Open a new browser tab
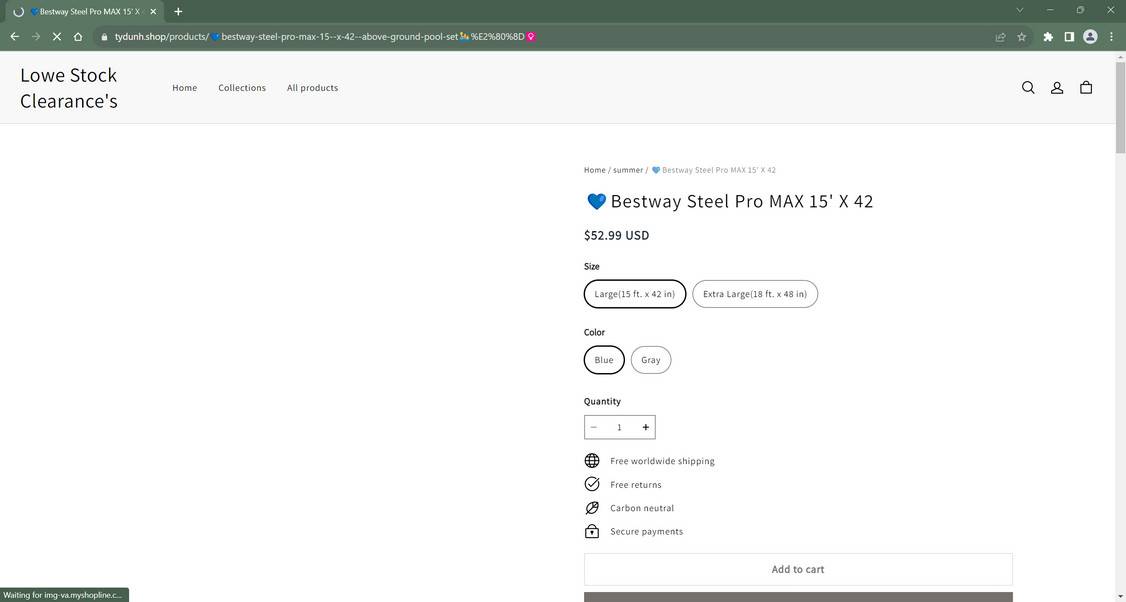This screenshot has width=1126, height=602. (x=178, y=11)
